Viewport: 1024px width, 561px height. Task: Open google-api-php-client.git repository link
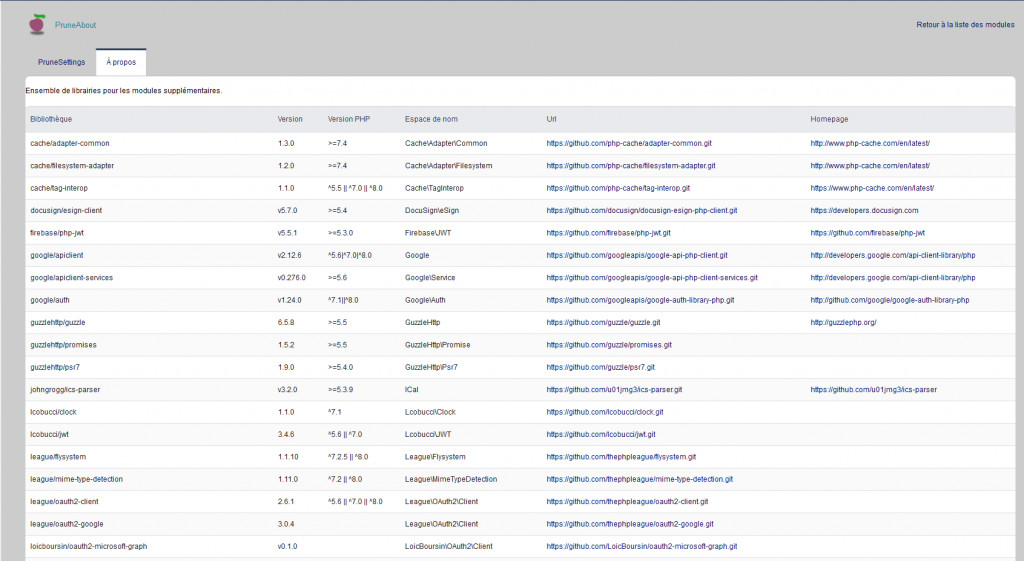pyautogui.click(x=637, y=255)
